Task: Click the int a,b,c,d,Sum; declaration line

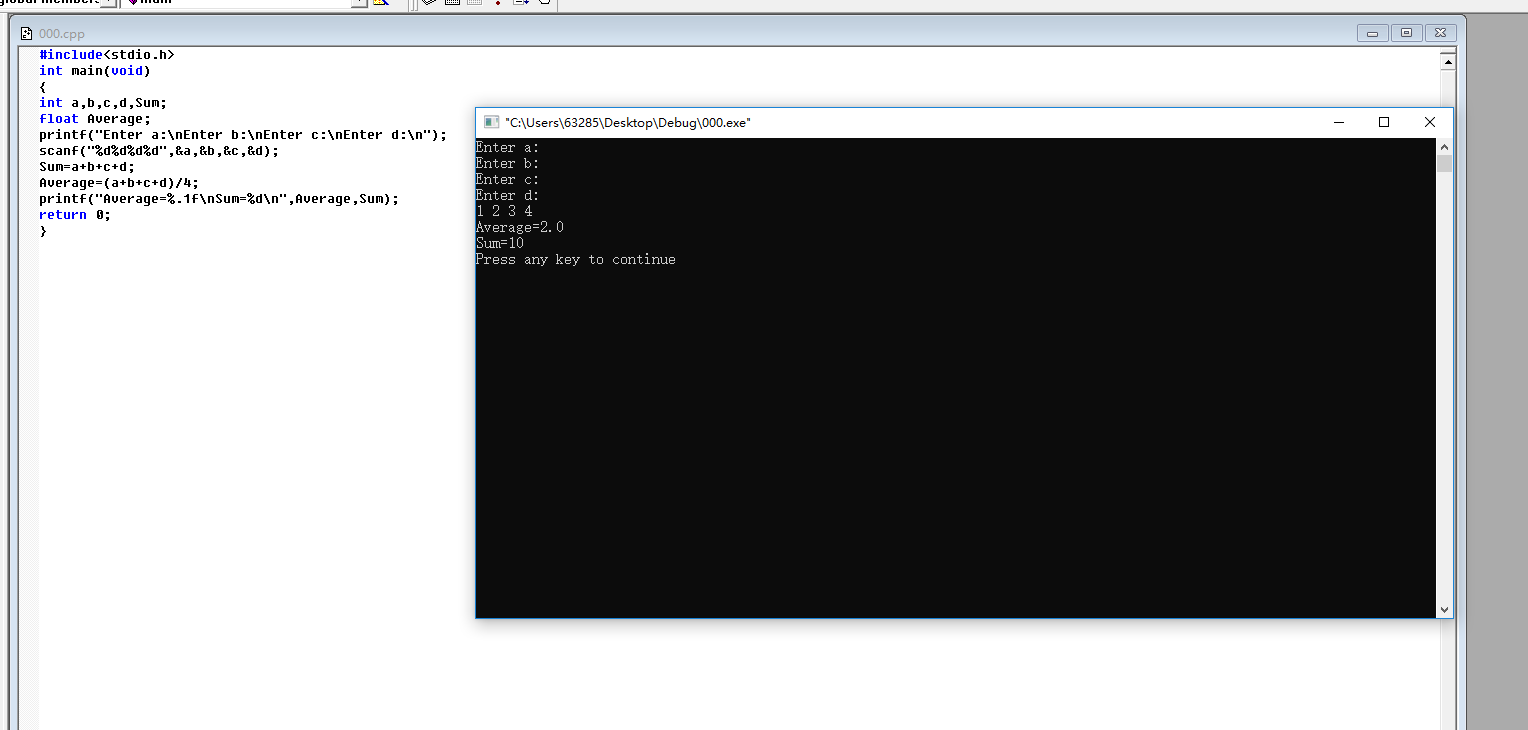Action: click(103, 103)
